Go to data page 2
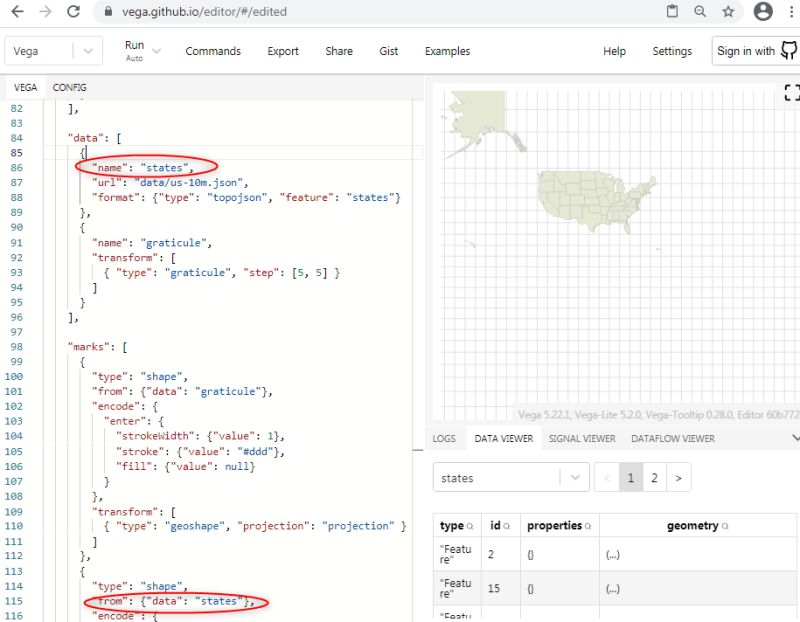Image resolution: width=800 pixels, height=622 pixels. coord(654,478)
